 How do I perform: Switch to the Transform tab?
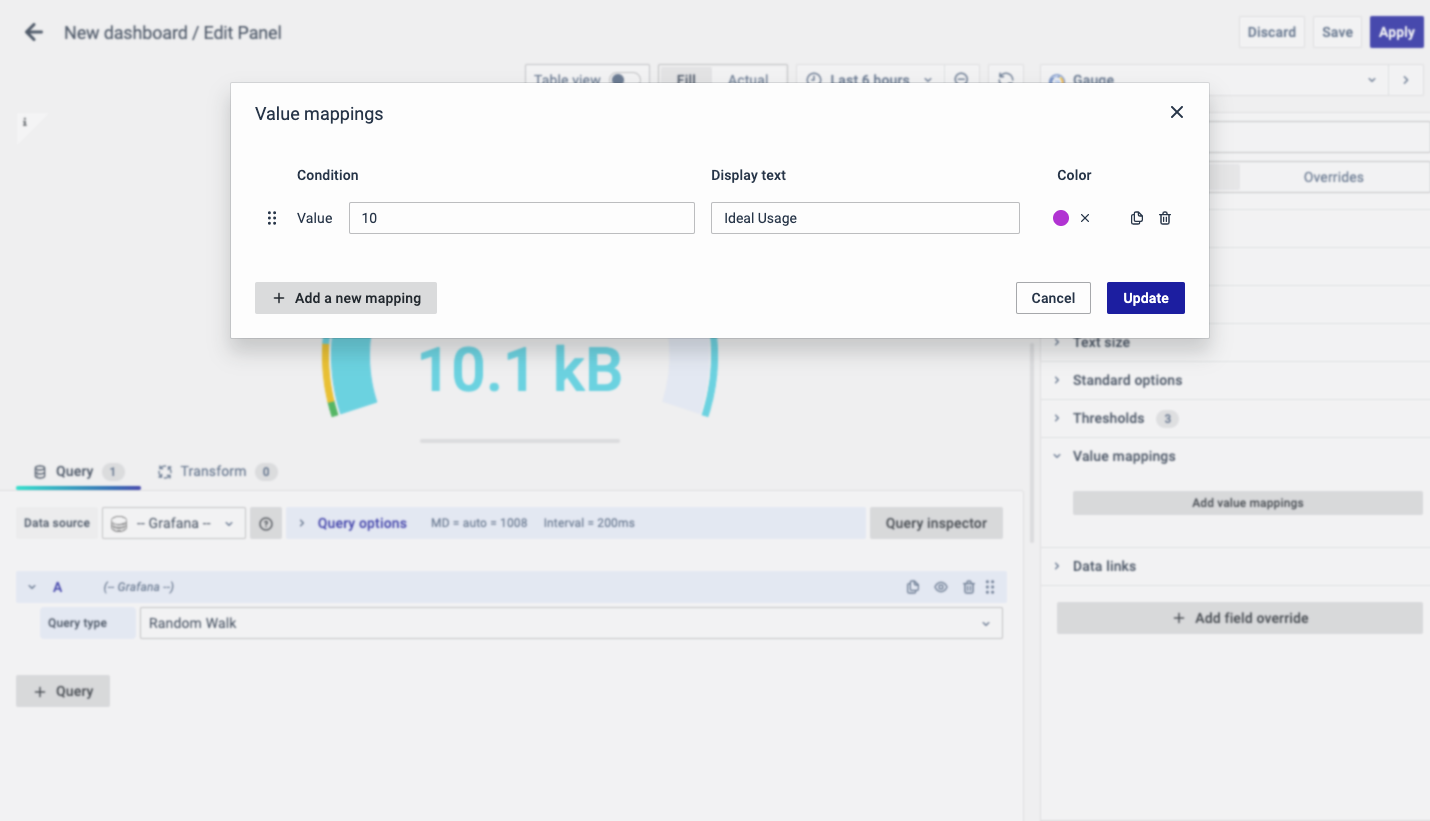(213, 471)
